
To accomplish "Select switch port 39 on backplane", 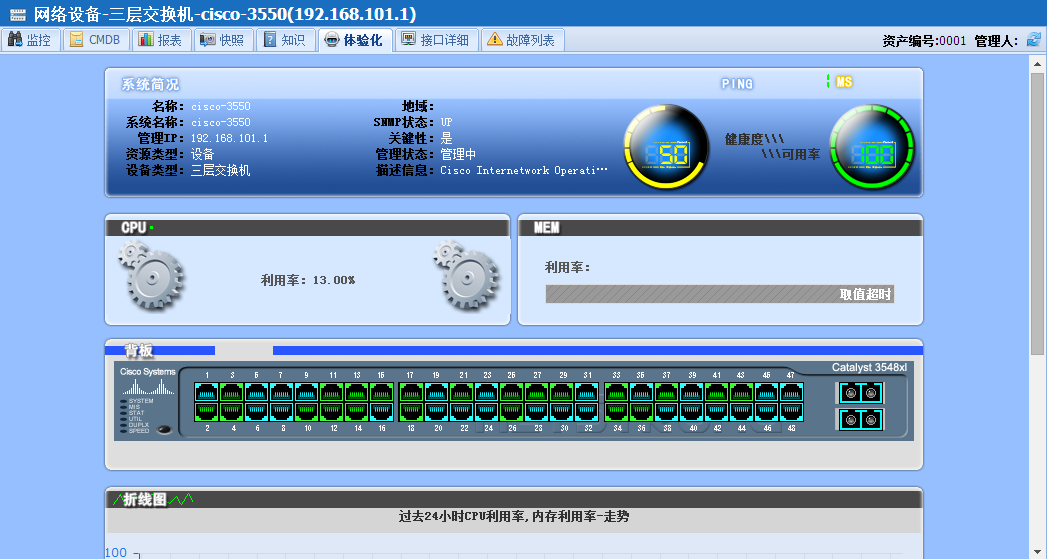I will (692, 391).
